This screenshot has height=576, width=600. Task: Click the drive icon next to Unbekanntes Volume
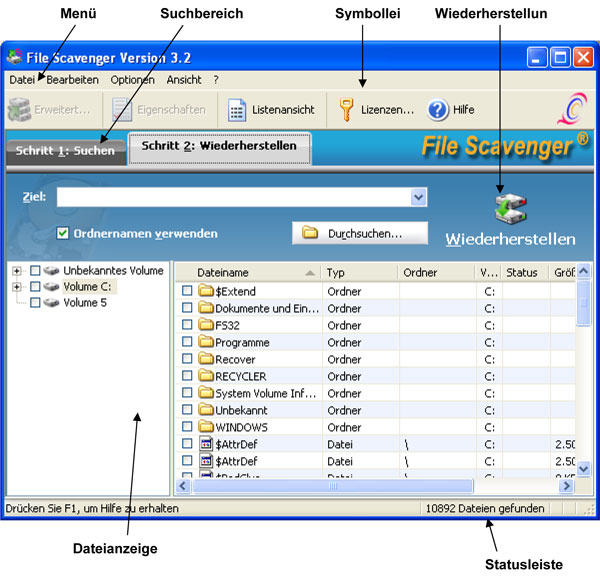pyautogui.click(x=51, y=271)
